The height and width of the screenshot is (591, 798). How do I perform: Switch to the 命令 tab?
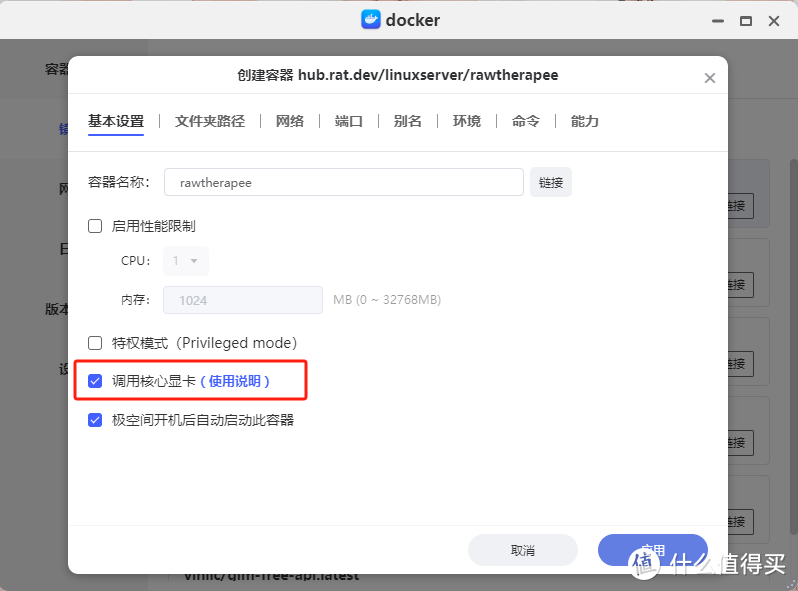[526, 121]
